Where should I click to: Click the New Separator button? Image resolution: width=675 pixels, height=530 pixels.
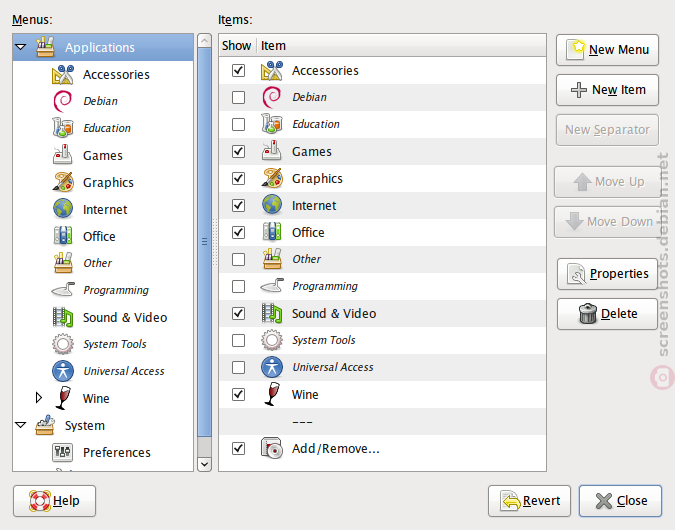[607, 130]
